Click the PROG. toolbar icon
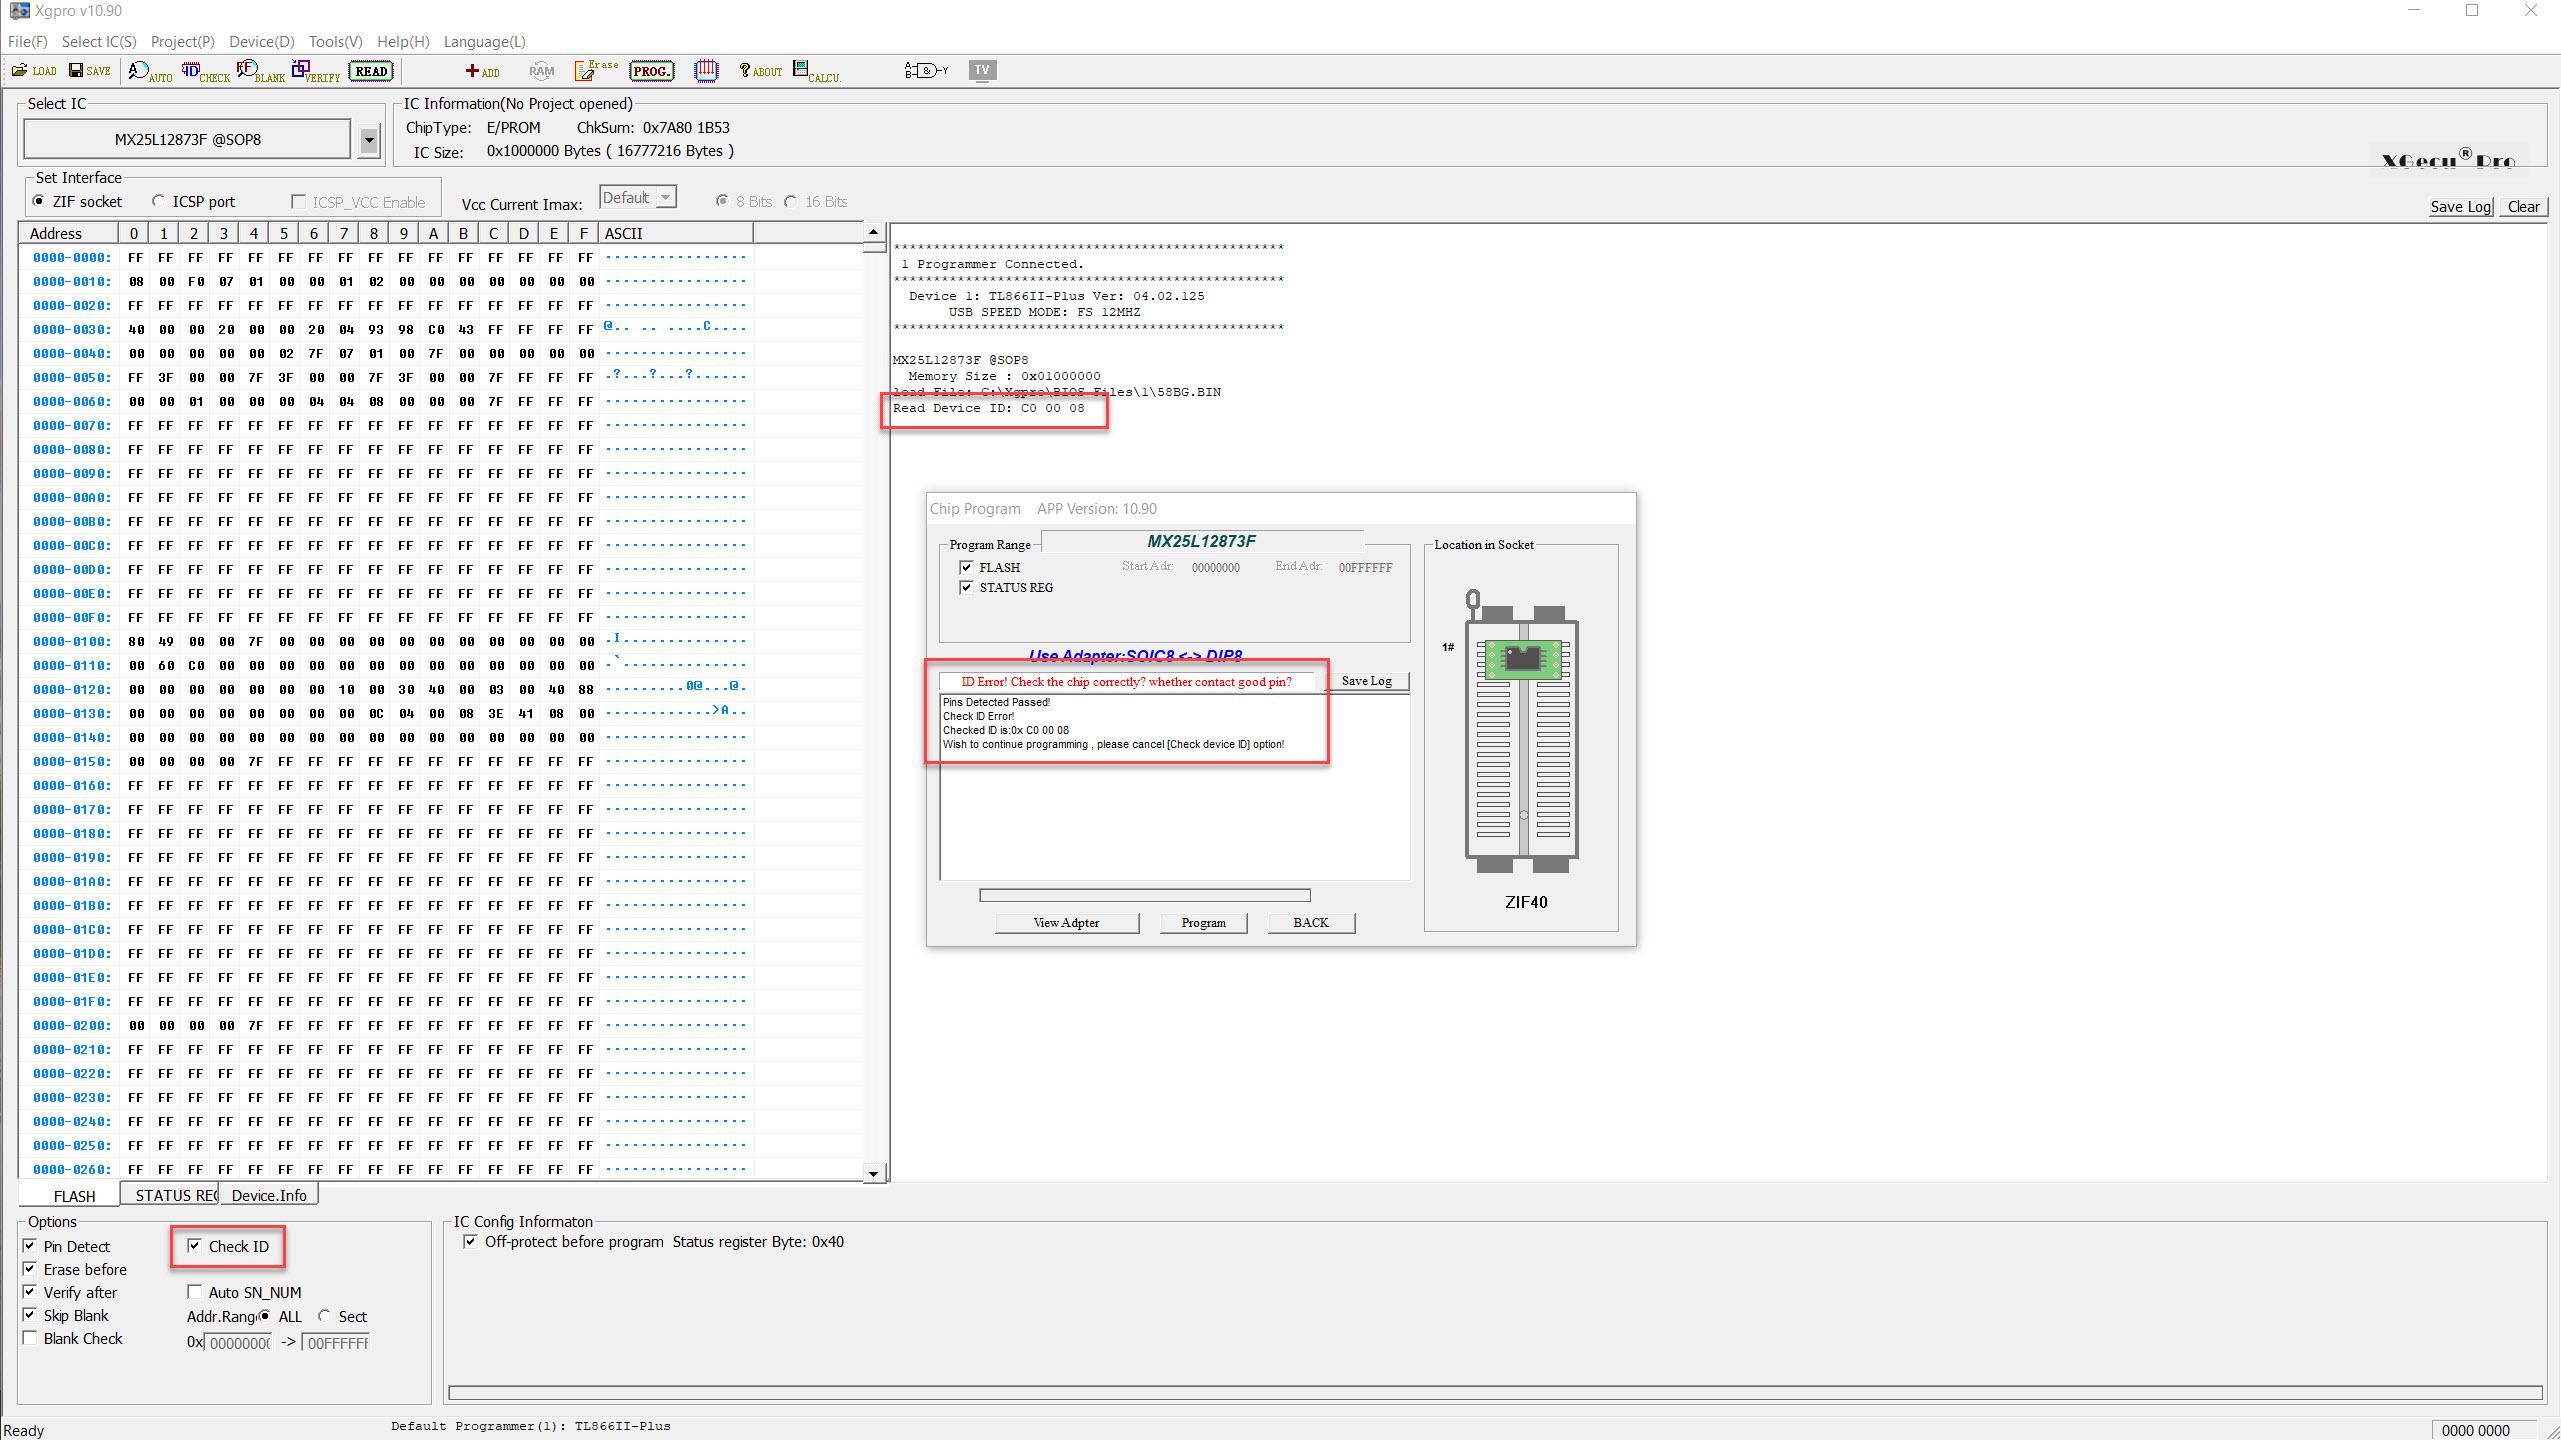Screen dimensions: 2561x1440 [x=652, y=71]
